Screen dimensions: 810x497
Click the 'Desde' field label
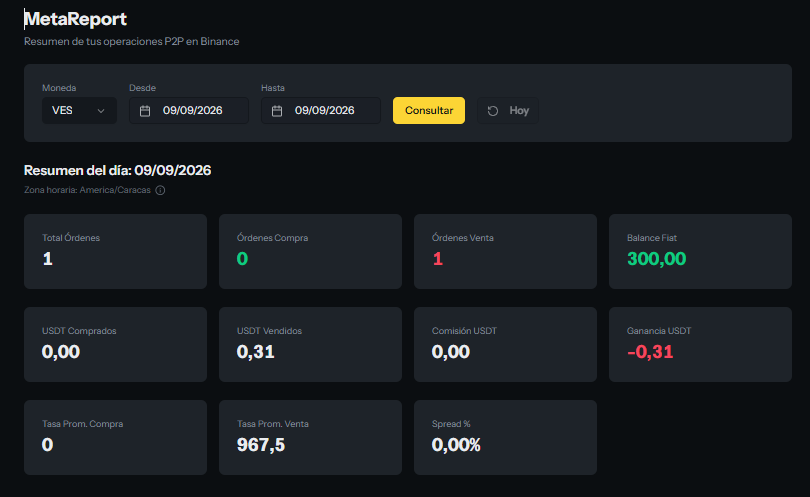143,88
